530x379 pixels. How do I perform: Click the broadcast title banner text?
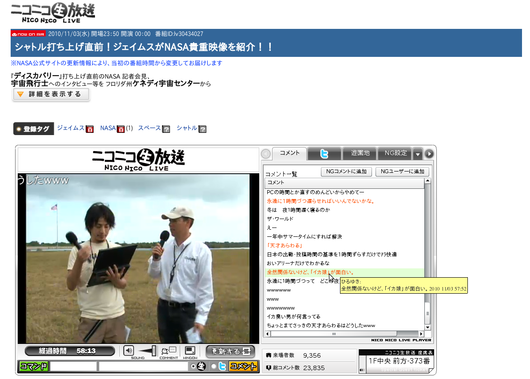pyautogui.click(x=143, y=47)
